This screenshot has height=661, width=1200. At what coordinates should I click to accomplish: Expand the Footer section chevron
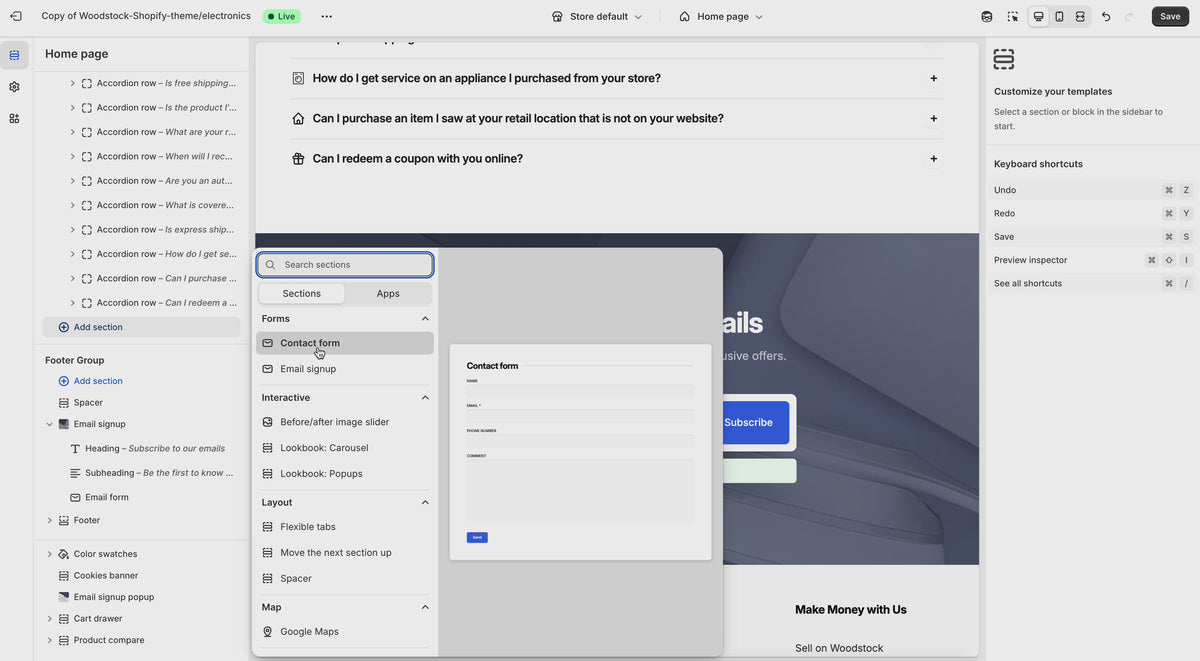(49, 520)
